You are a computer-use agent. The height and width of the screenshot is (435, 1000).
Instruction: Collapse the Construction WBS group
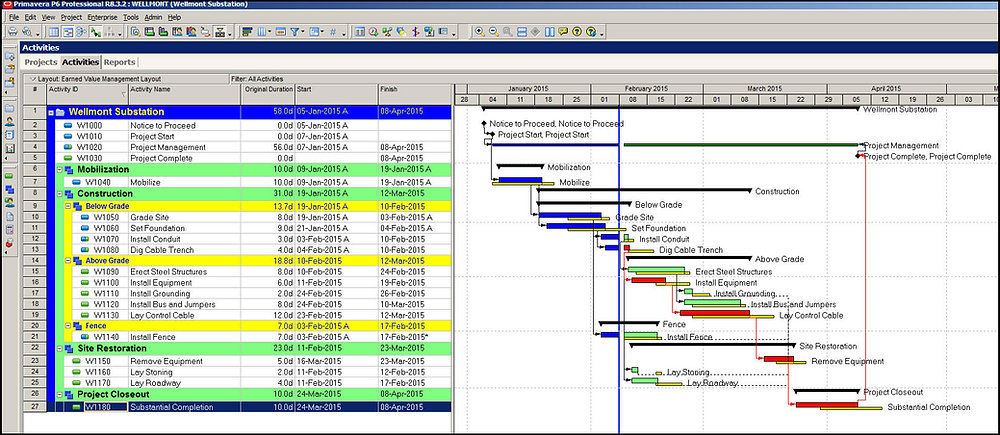coord(59,194)
